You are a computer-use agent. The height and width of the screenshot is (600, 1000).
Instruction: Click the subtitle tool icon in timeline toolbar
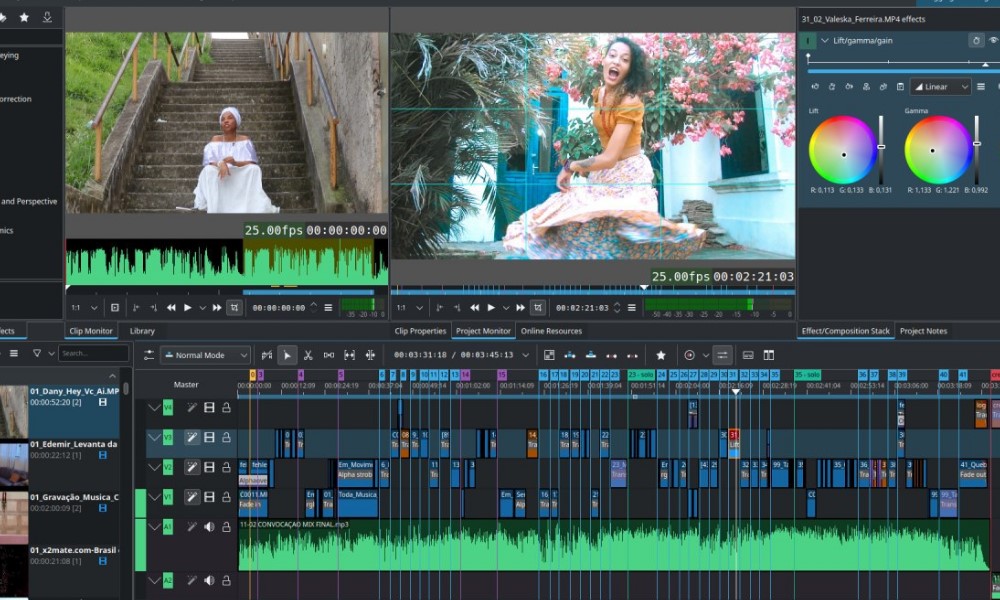(748, 355)
